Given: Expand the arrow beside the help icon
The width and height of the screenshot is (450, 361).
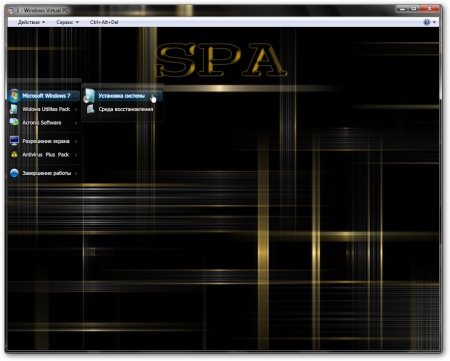Looking at the screenshot, I should (434, 22).
